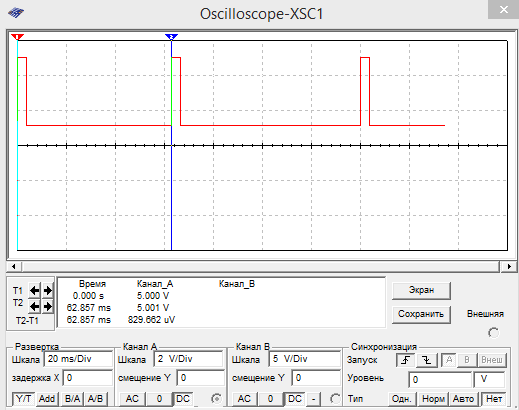Select falling edge trigger icon

coord(427,360)
